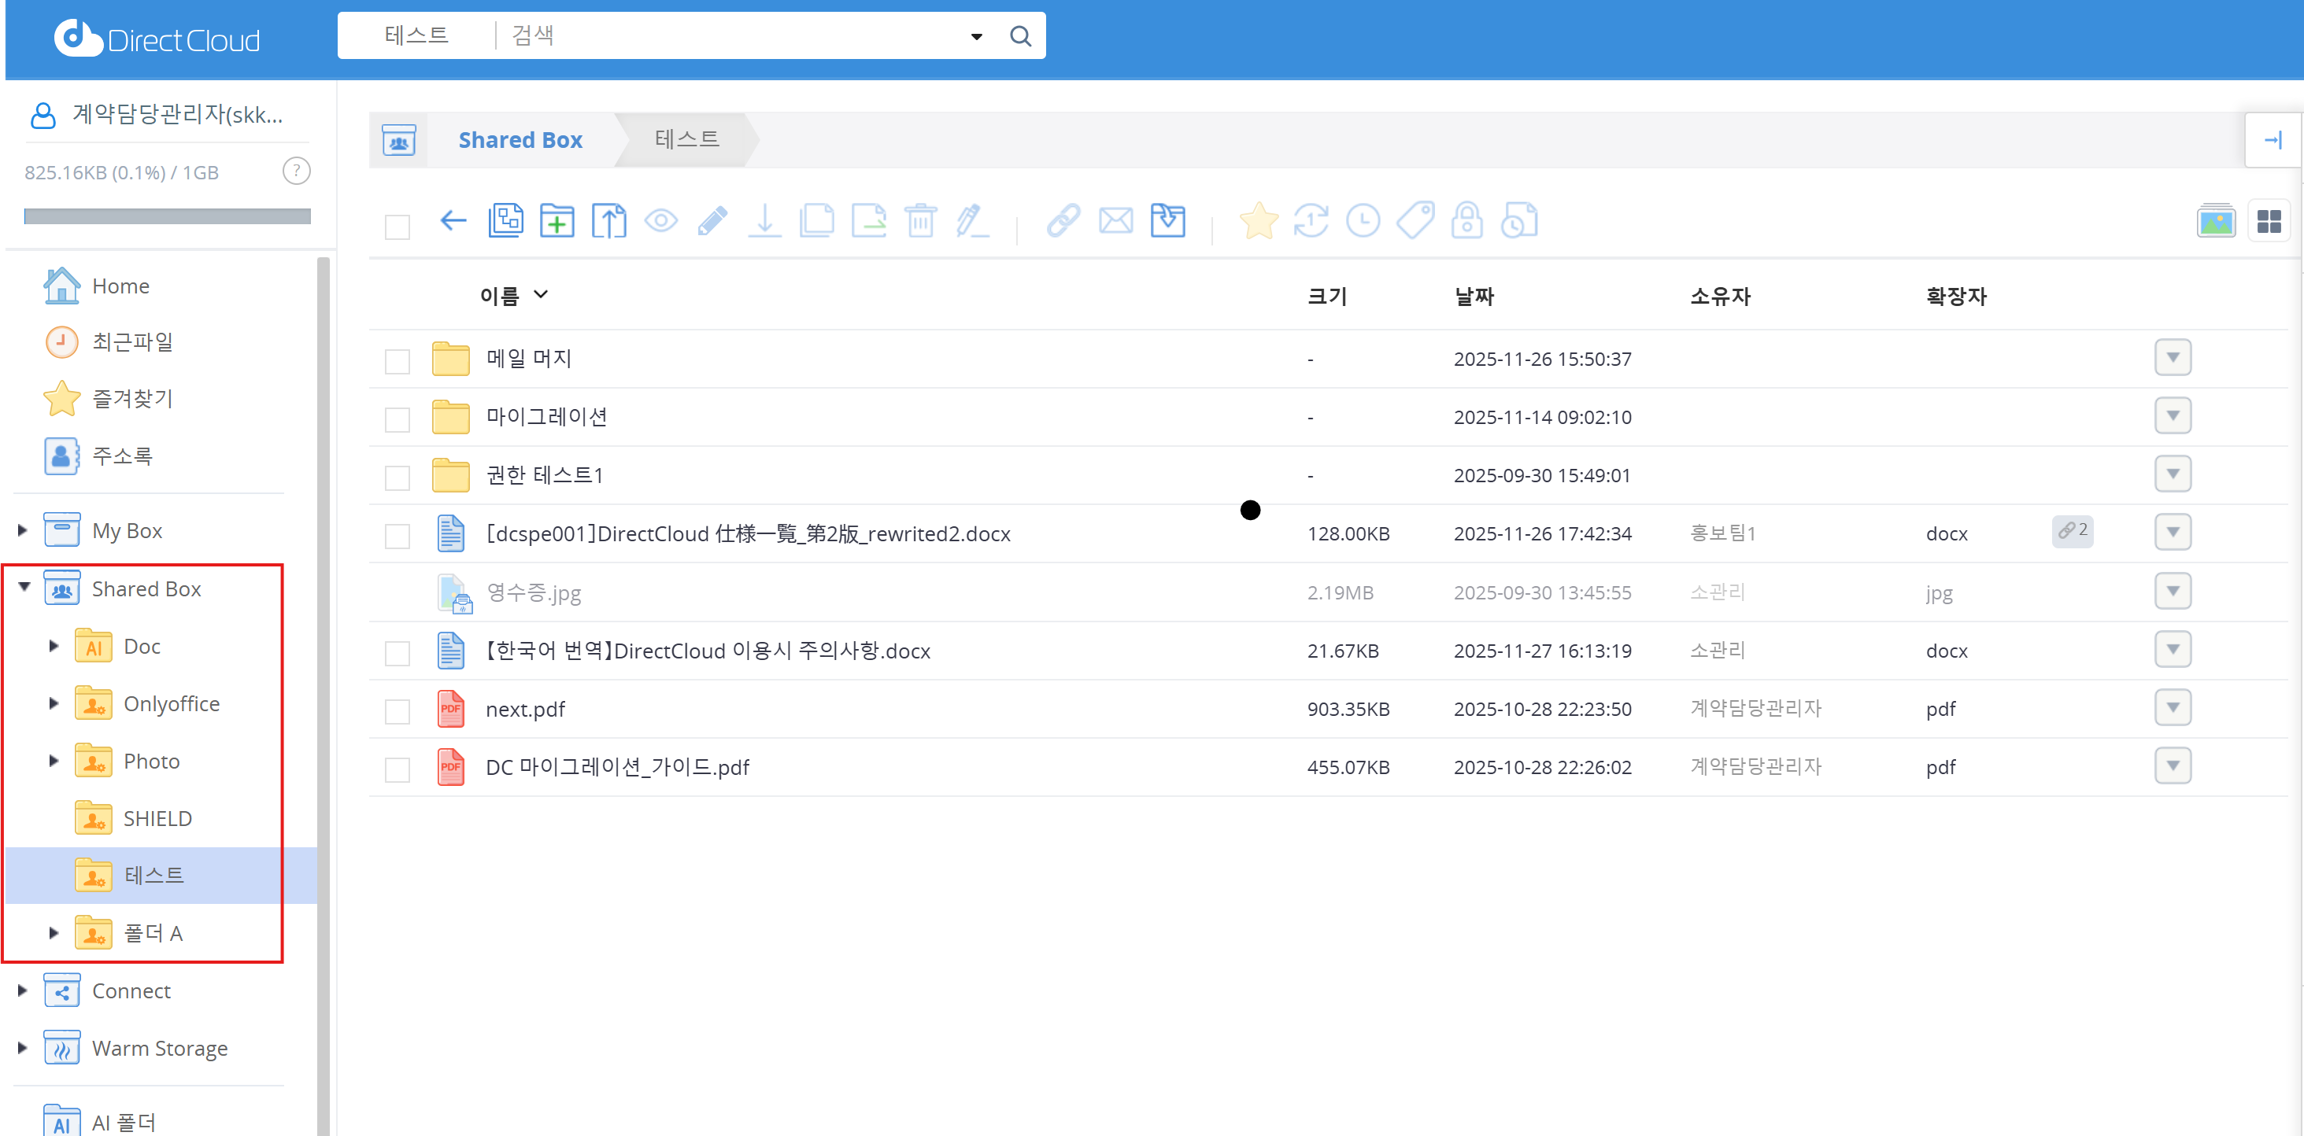Click the lock icon in toolbar
The height and width of the screenshot is (1136, 2304).
[x=1466, y=221]
